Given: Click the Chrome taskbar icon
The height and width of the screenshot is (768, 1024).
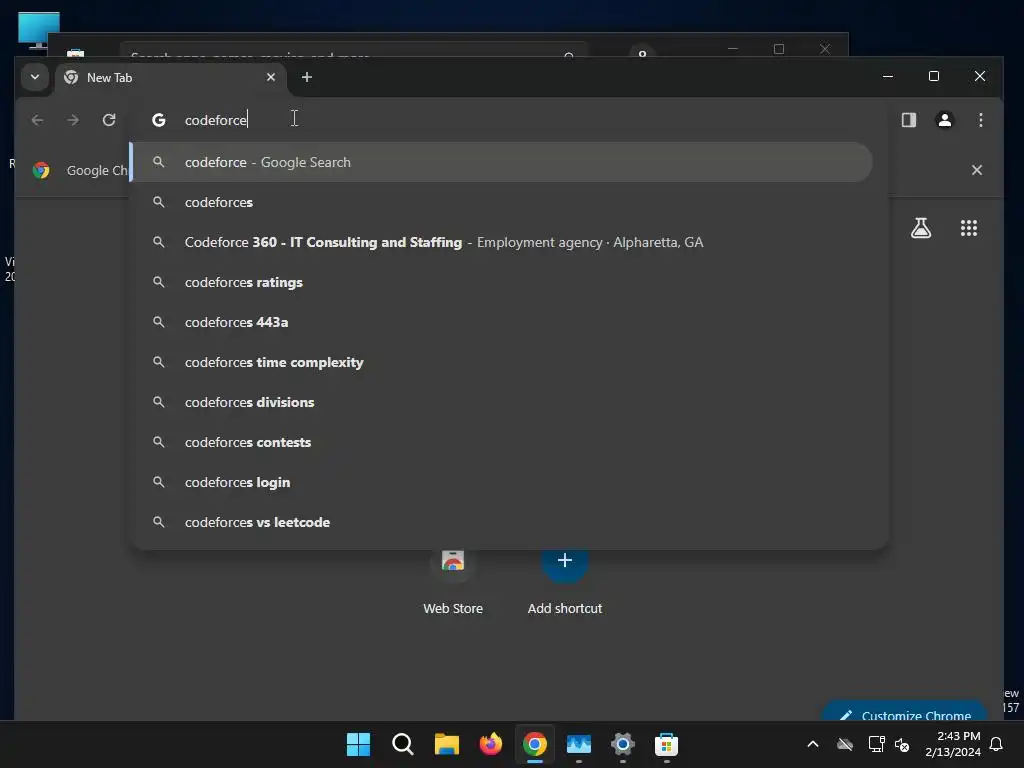Looking at the screenshot, I should tap(534, 744).
